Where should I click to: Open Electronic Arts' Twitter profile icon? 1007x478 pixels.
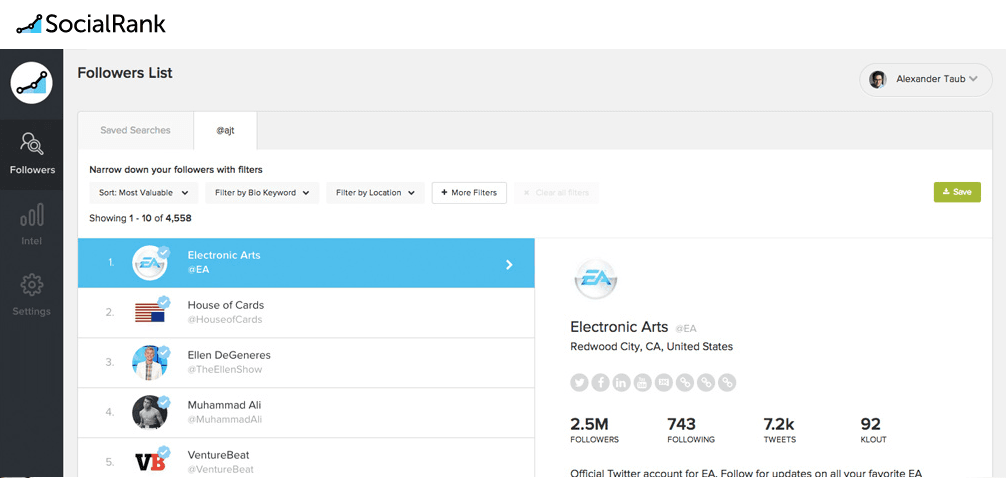pyautogui.click(x=579, y=383)
